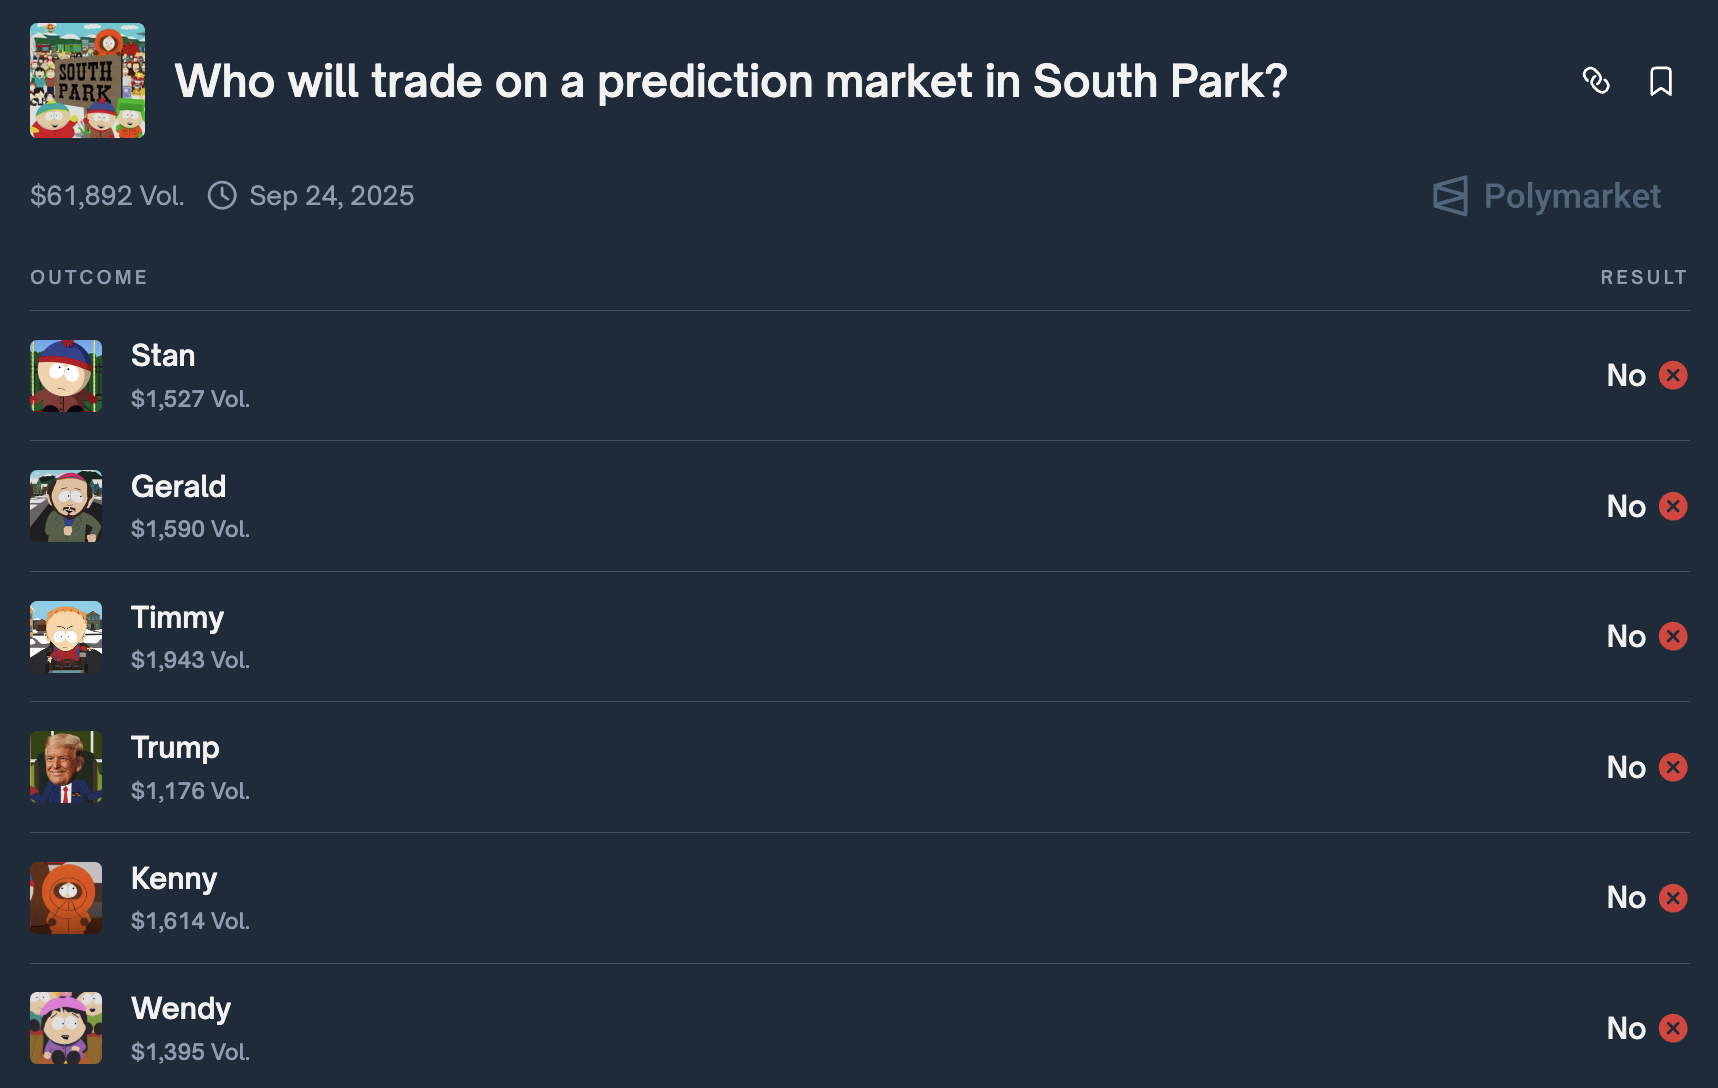1718x1088 pixels.
Task: Select the Wendy outcome name
Action: (x=181, y=1008)
